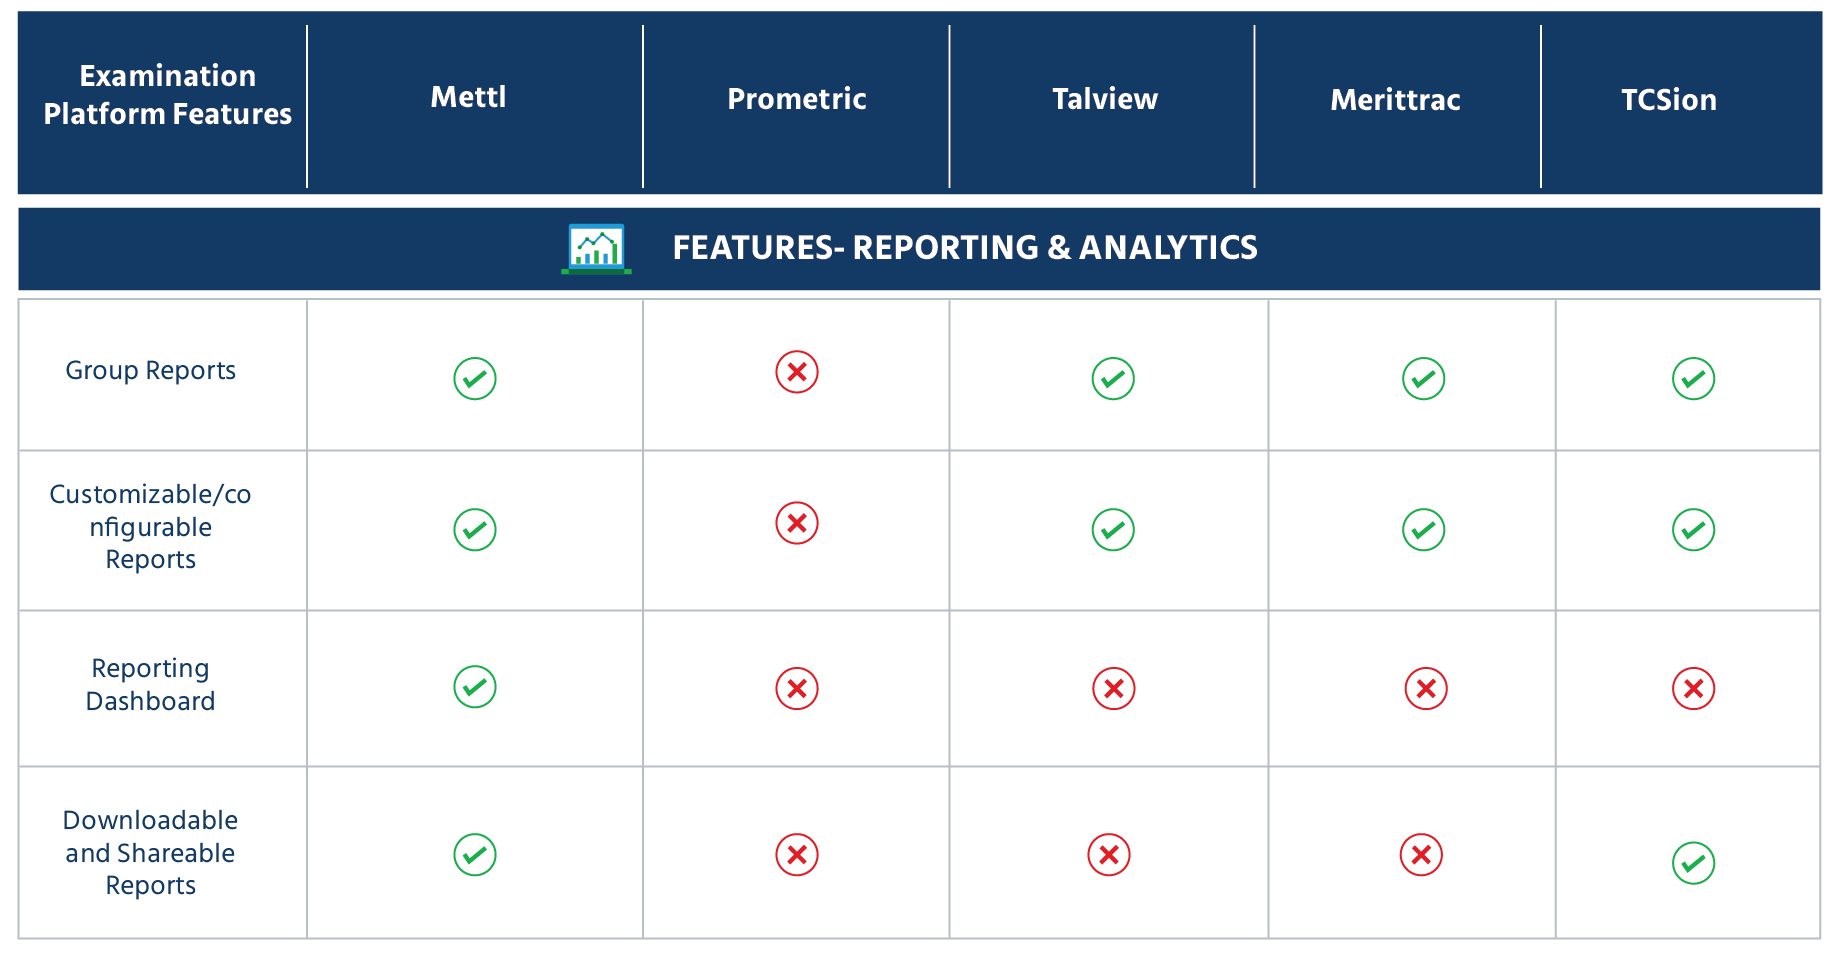This screenshot has width=1839, height=962.
Task: Click Talview's red cross for Downloadable Reports
Action: (x=1109, y=855)
